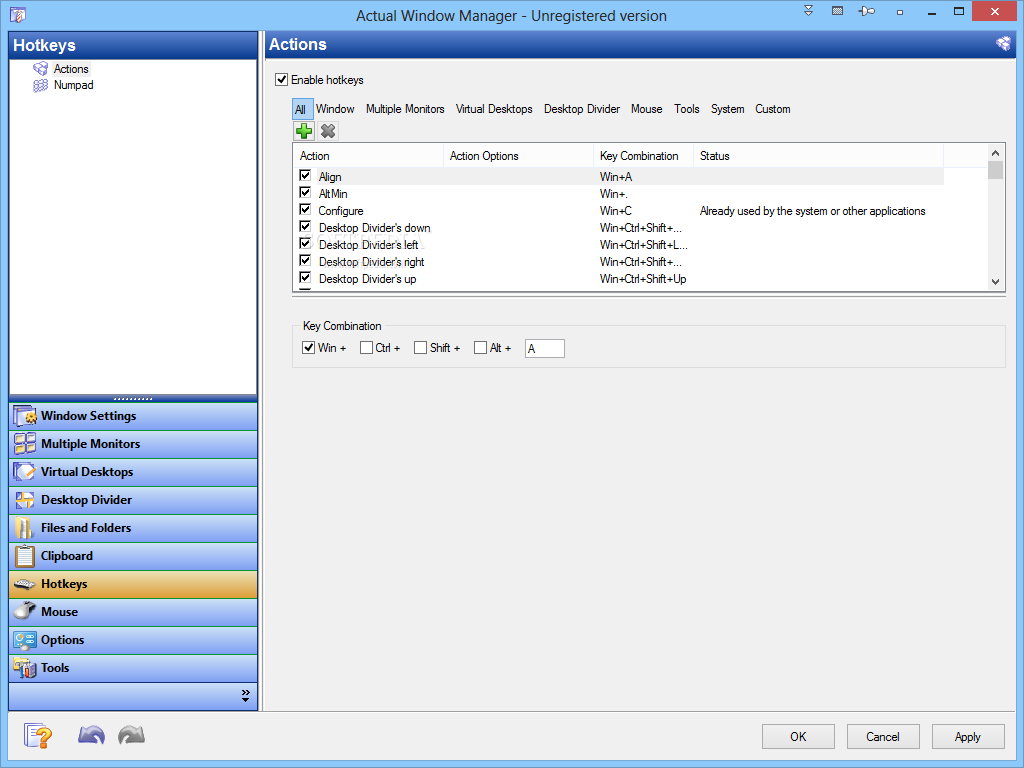The width and height of the screenshot is (1024, 768).
Task: Click the Multiple Monitors panel icon
Action: [x=25, y=444]
